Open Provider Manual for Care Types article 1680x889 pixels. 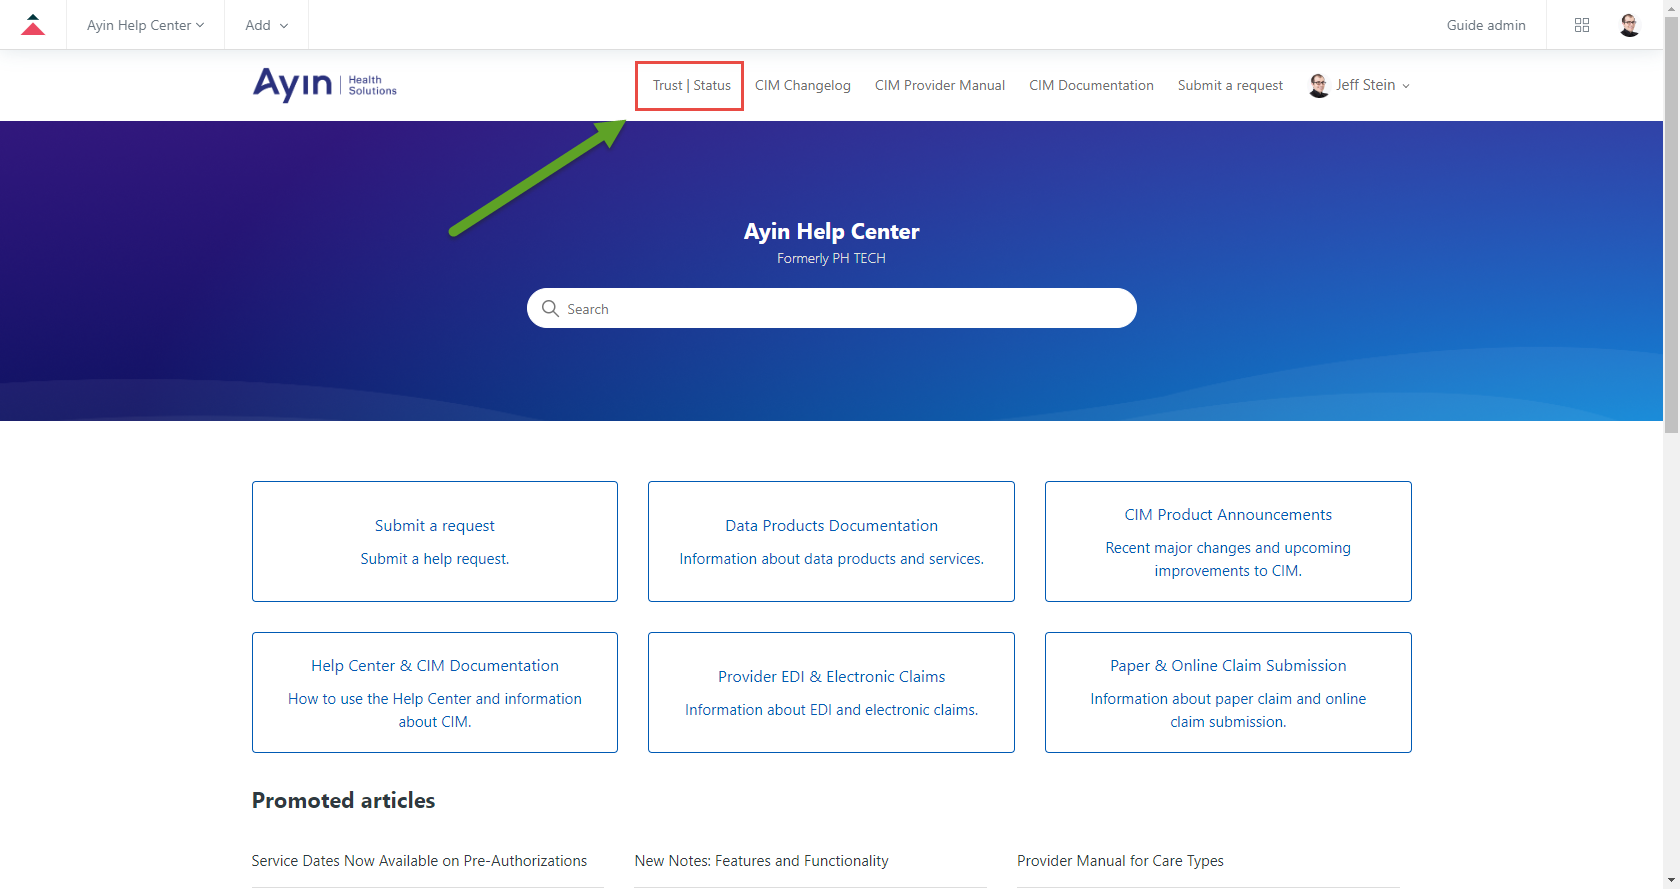coord(1120,861)
